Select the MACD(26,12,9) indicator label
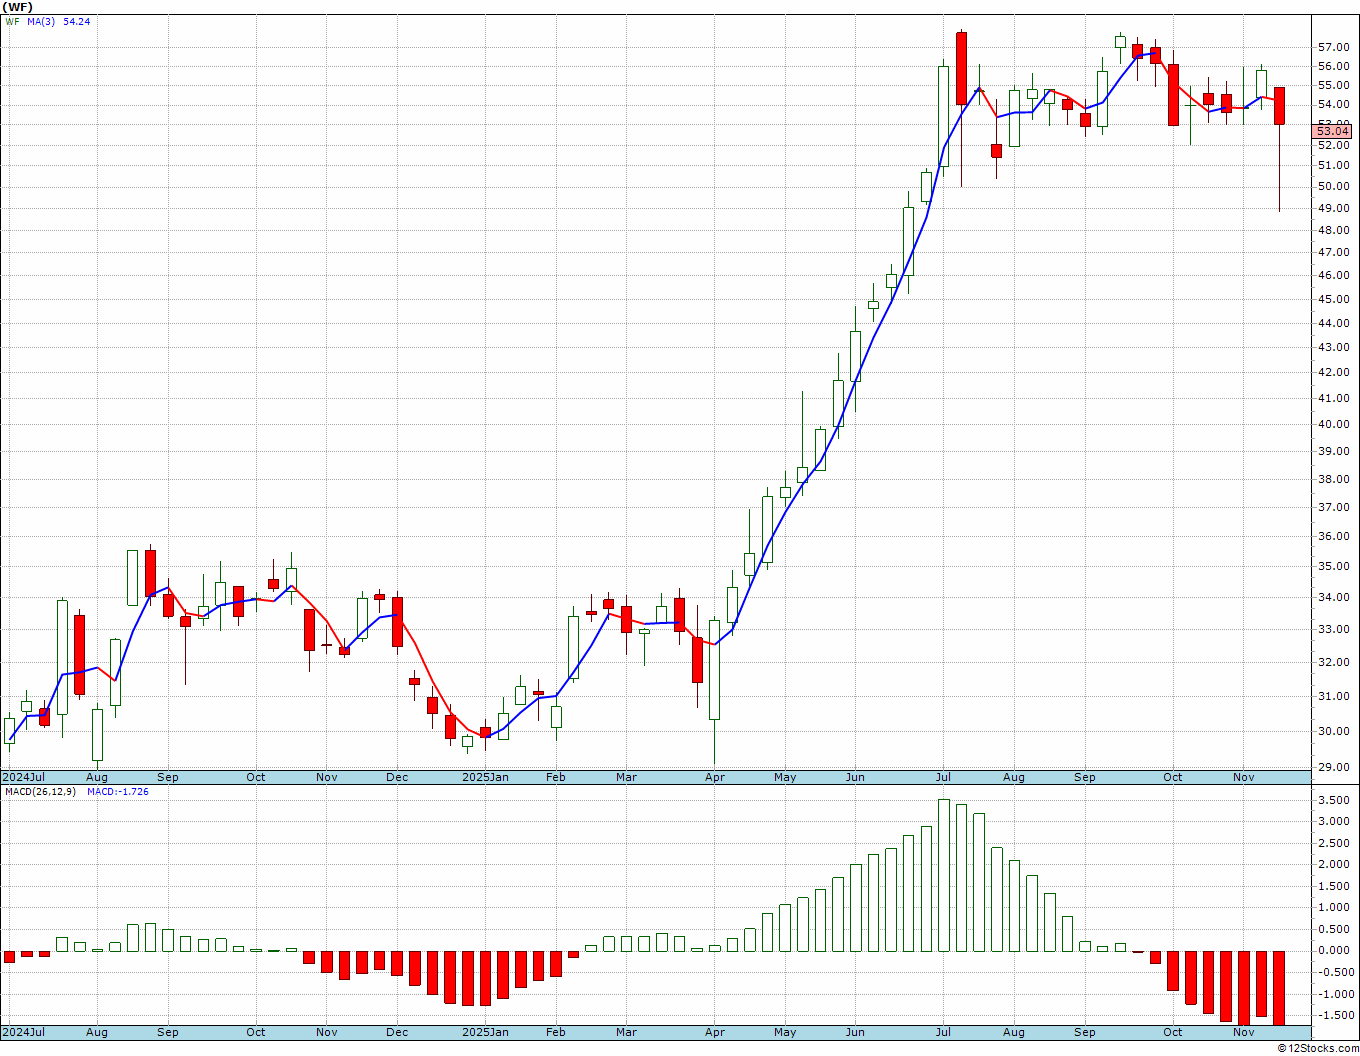 [40, 792]
